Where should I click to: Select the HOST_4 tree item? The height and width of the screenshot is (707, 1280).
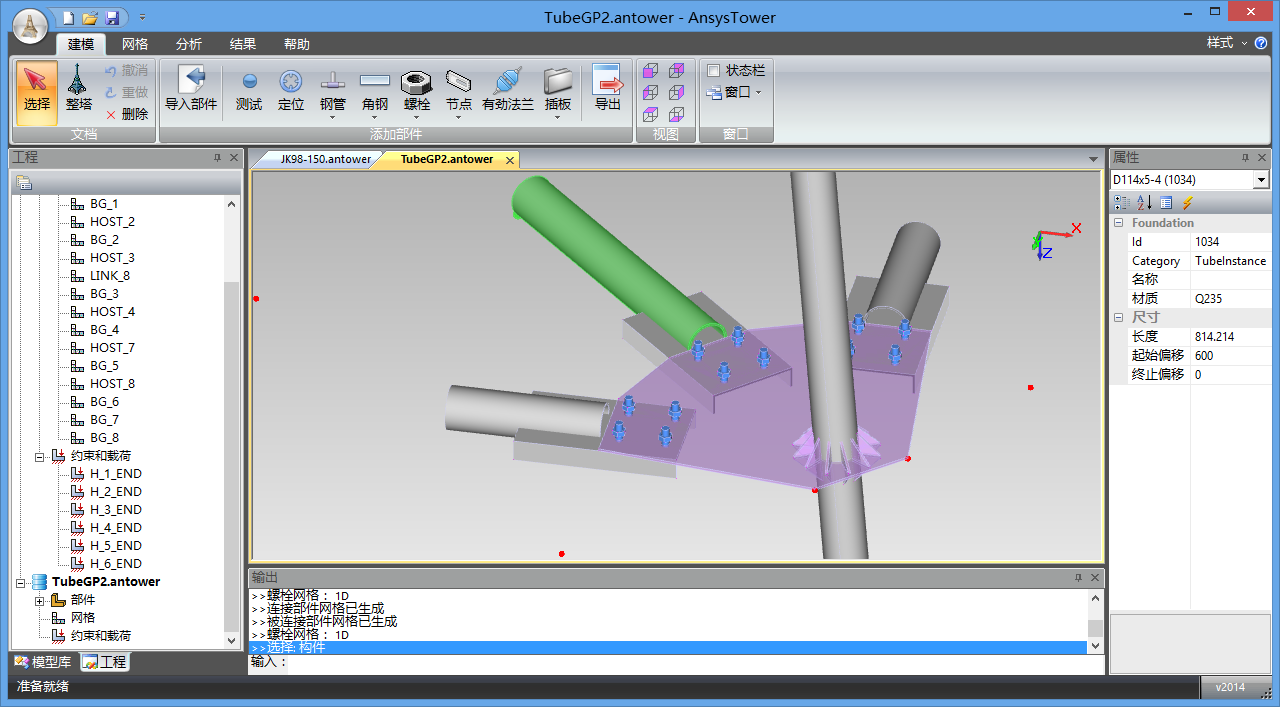(112, 312)
